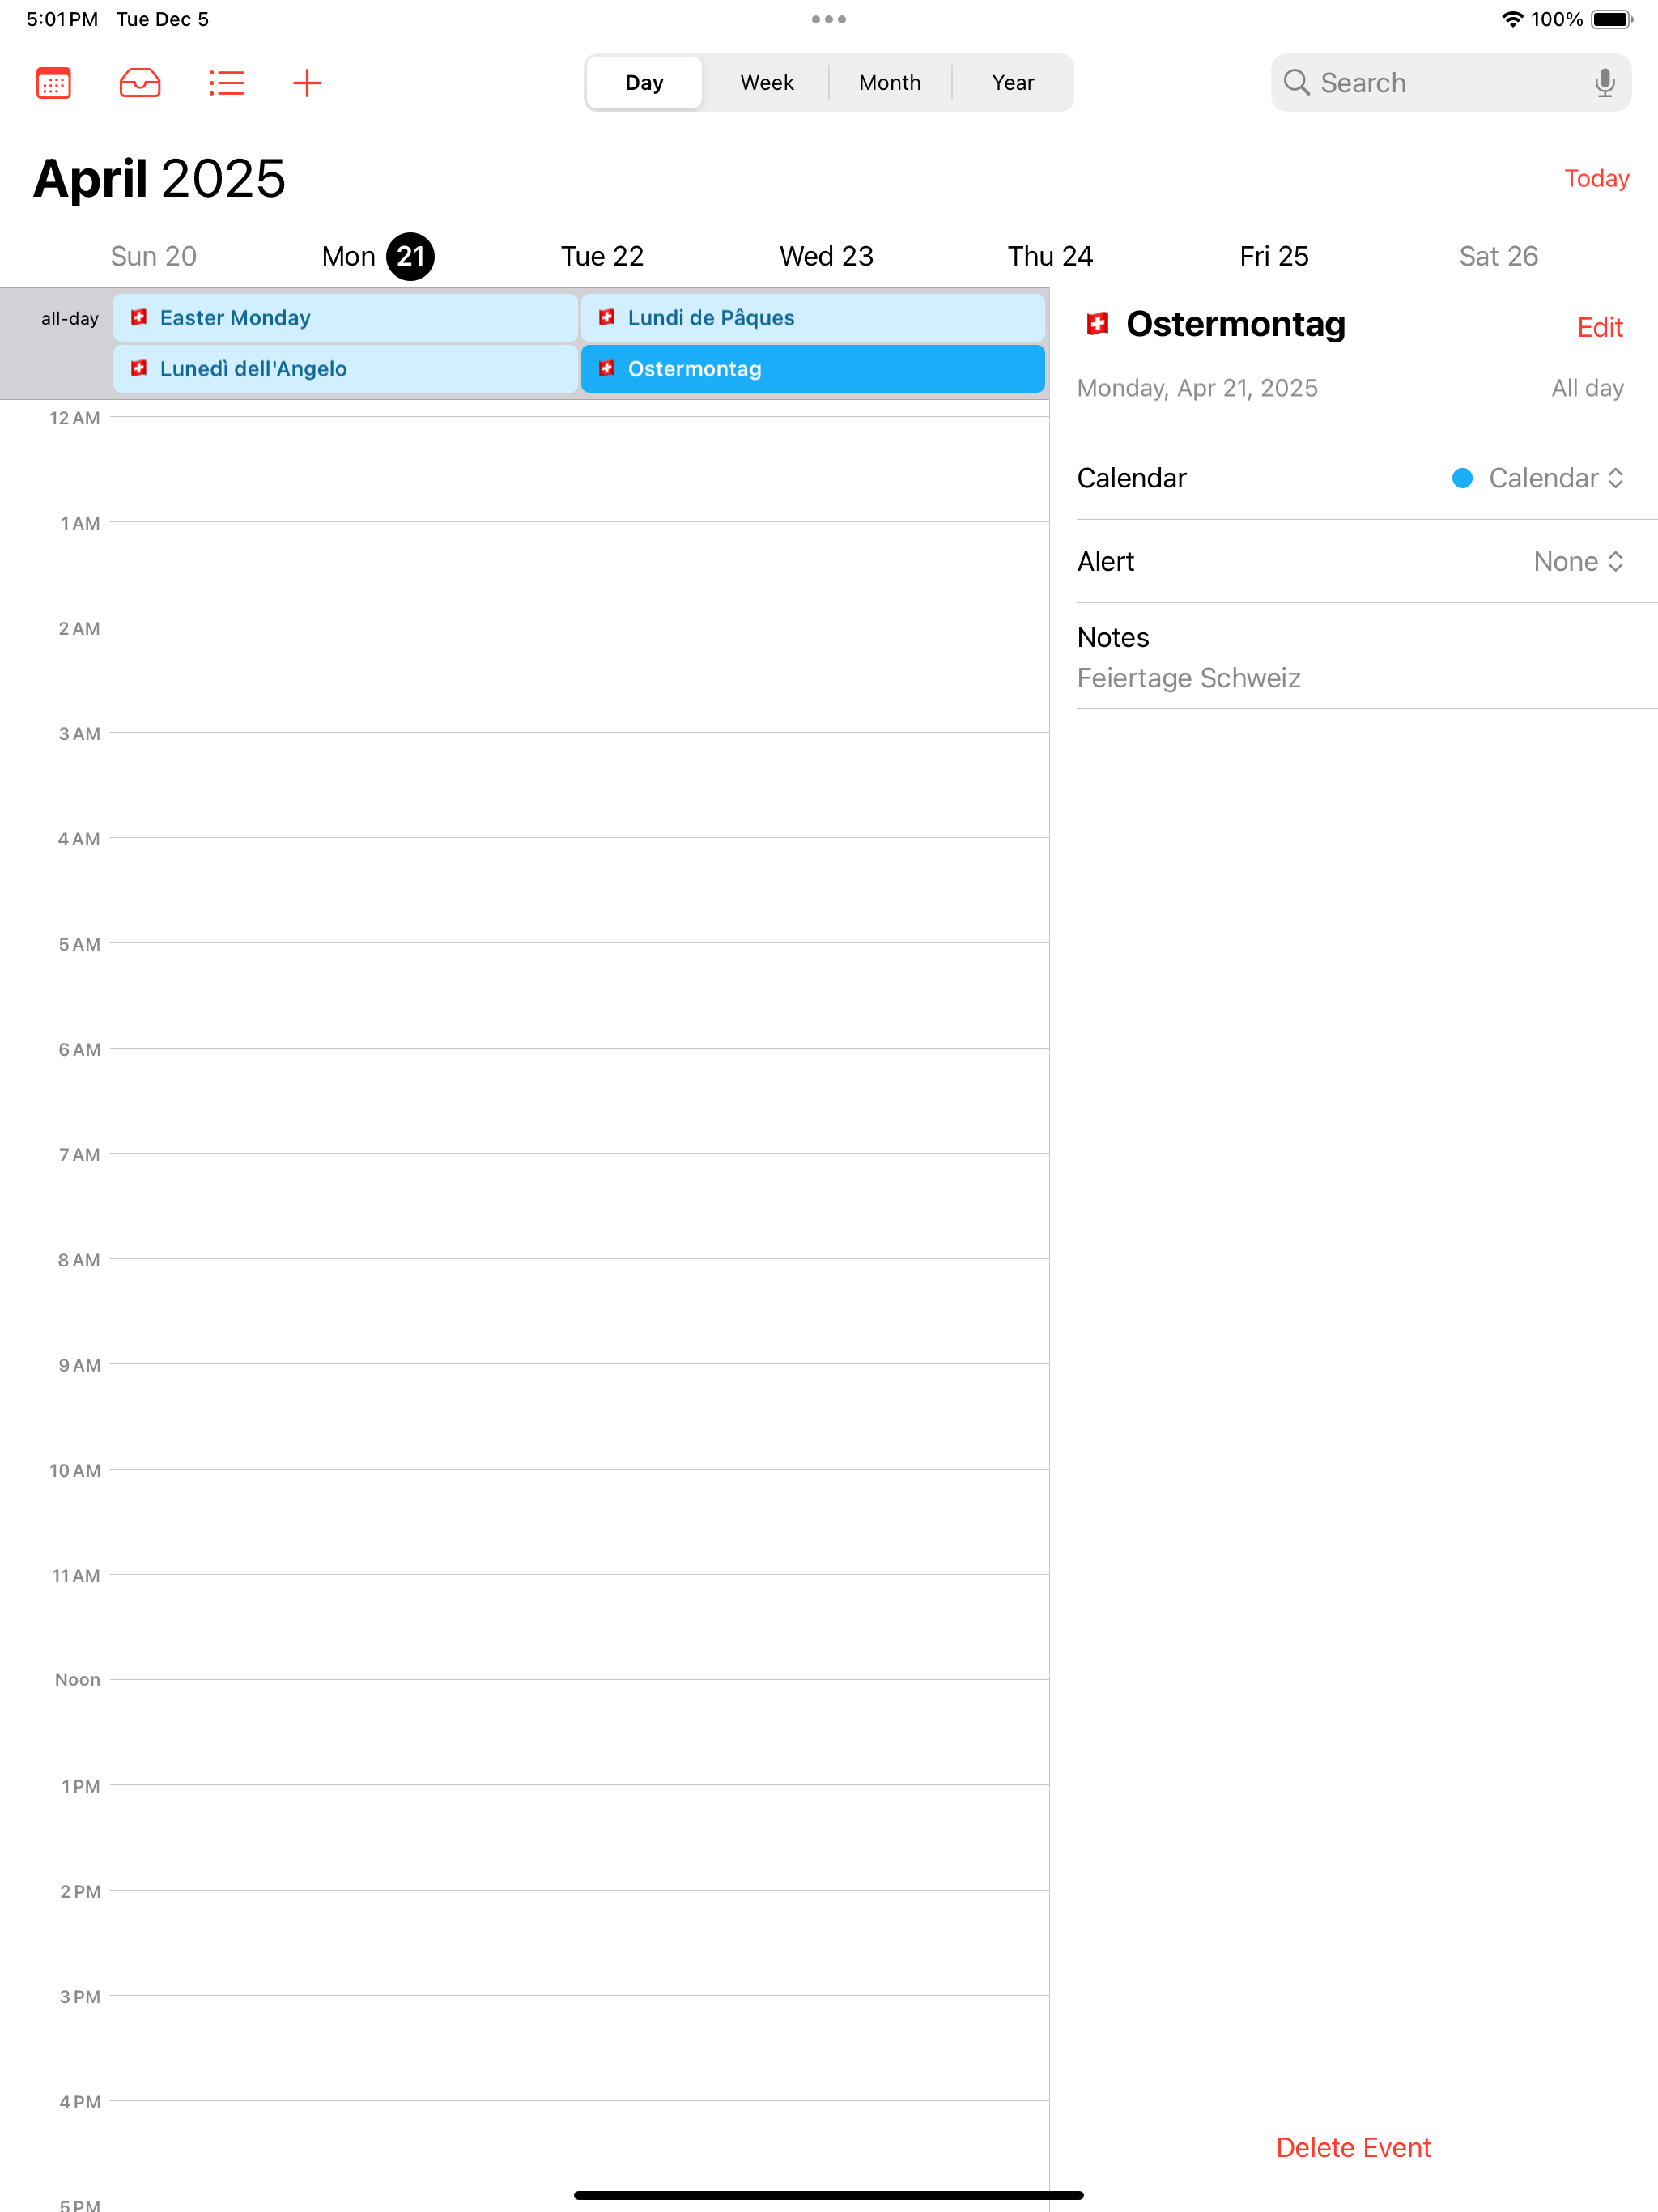Tap the Monday, Apr 21, 2025 date text
This screenshot has width=1658, height=2212.
1197,388
